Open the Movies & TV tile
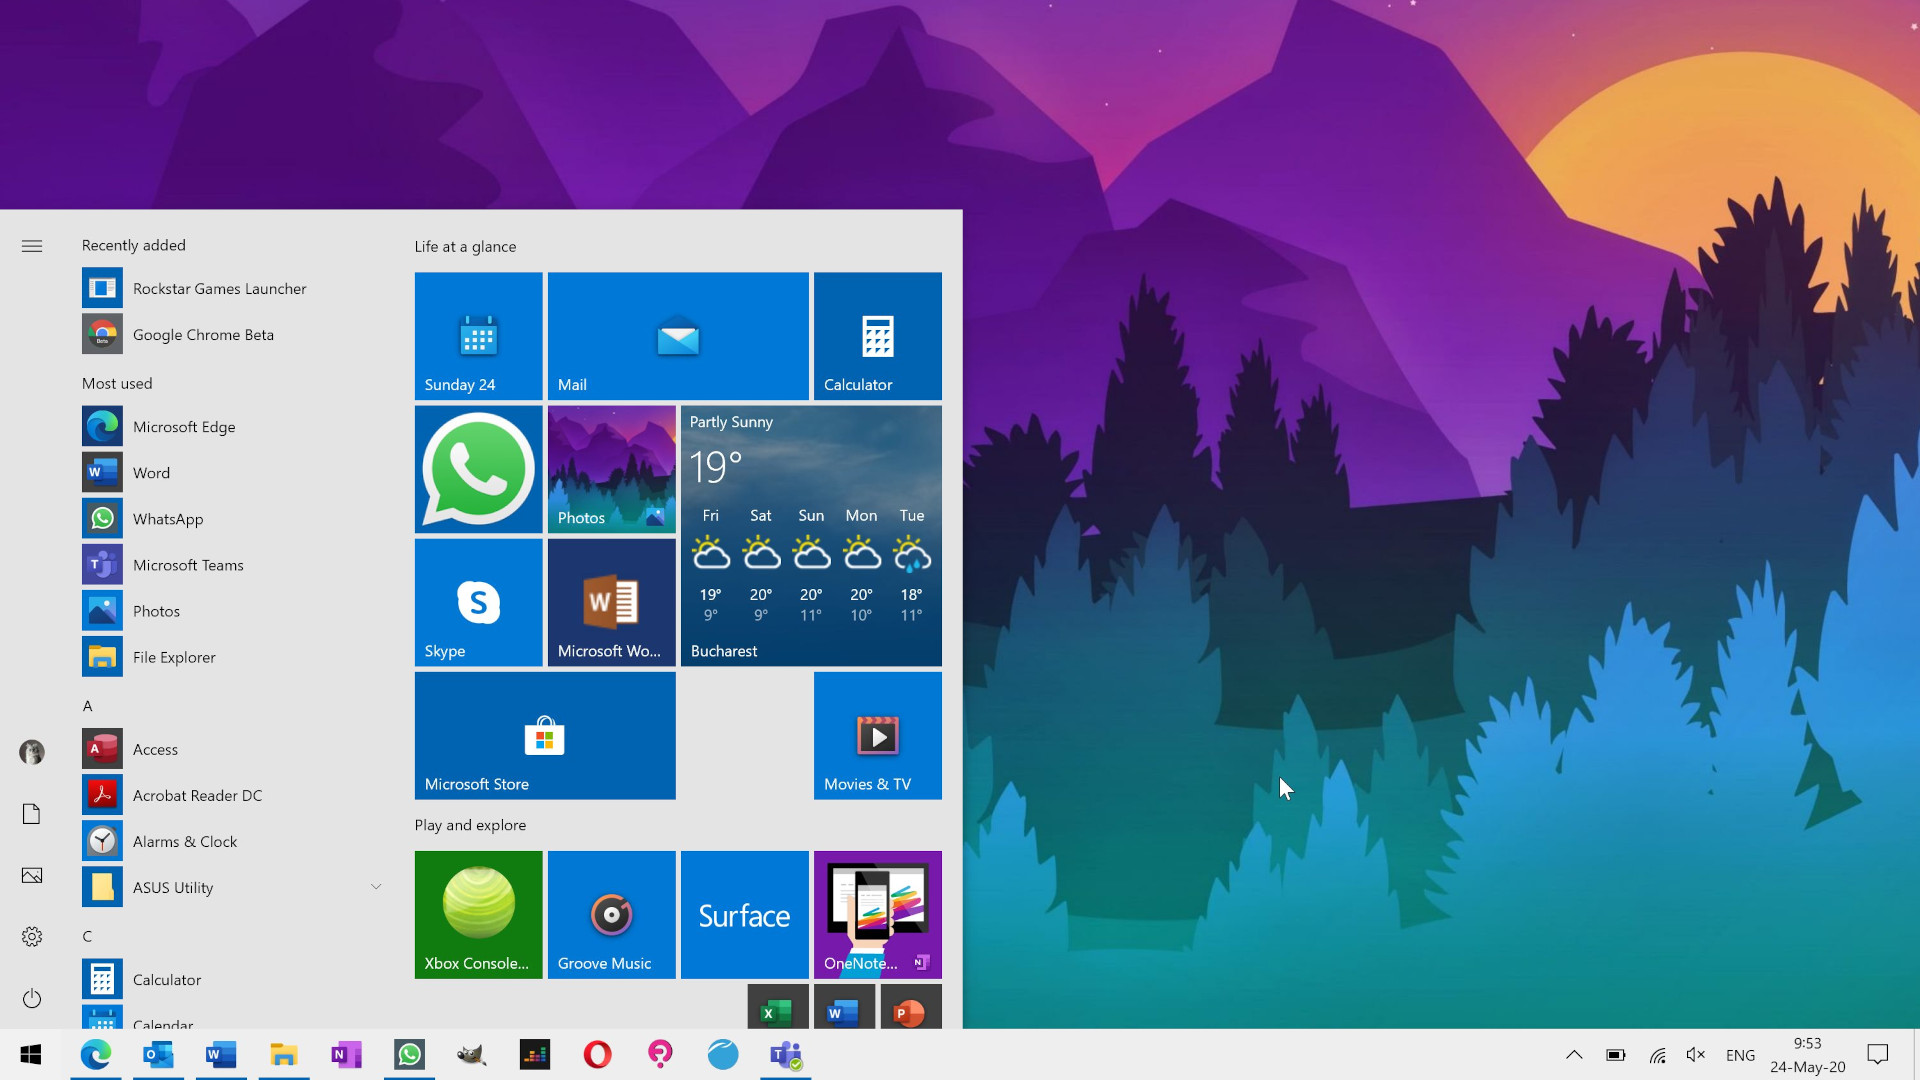This screenshot has height=1080, width=1920. coord(877,735)
